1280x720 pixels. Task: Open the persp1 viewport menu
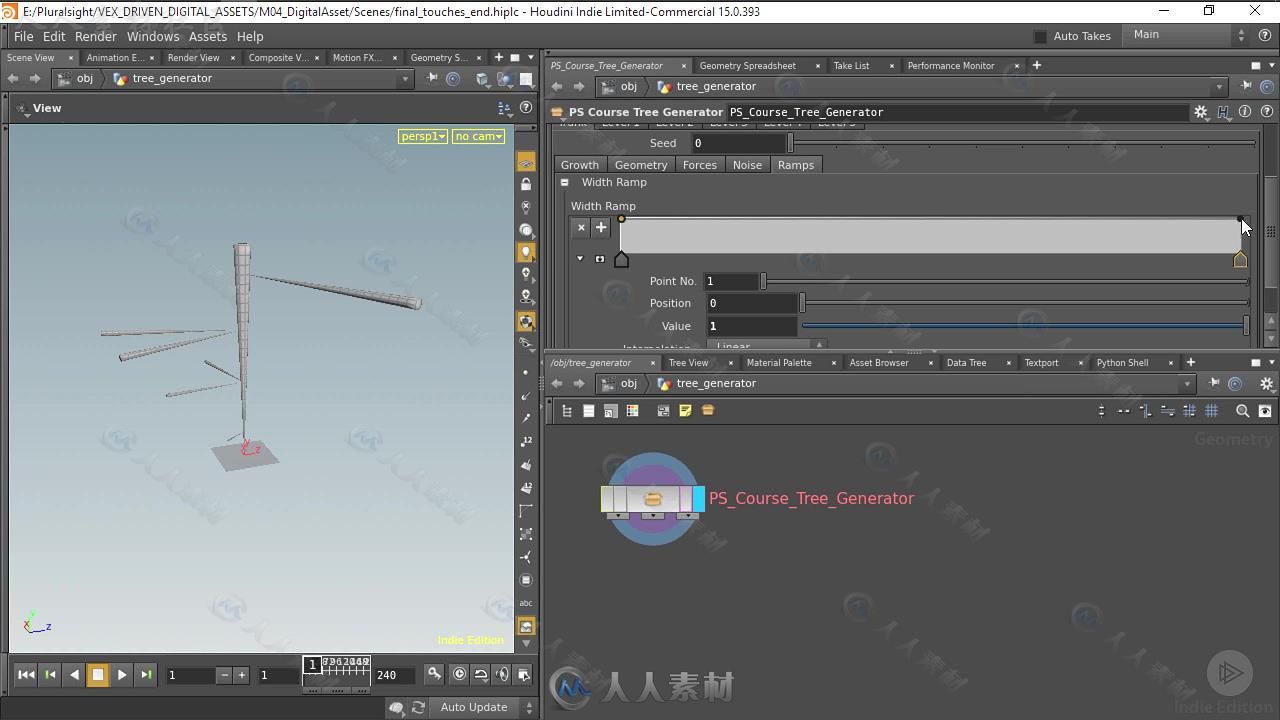pyautogui.click(x=423, y=136)
